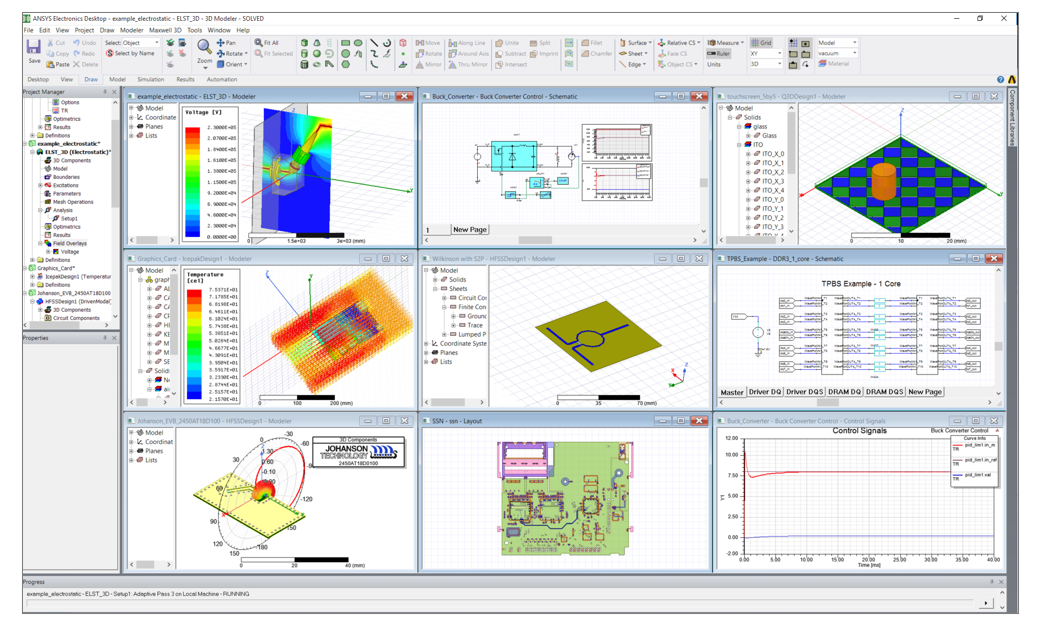The width and height of the screenshot is (1043, 632).
Task: Click the Progress panel right arrow
Action: point(986,603)
